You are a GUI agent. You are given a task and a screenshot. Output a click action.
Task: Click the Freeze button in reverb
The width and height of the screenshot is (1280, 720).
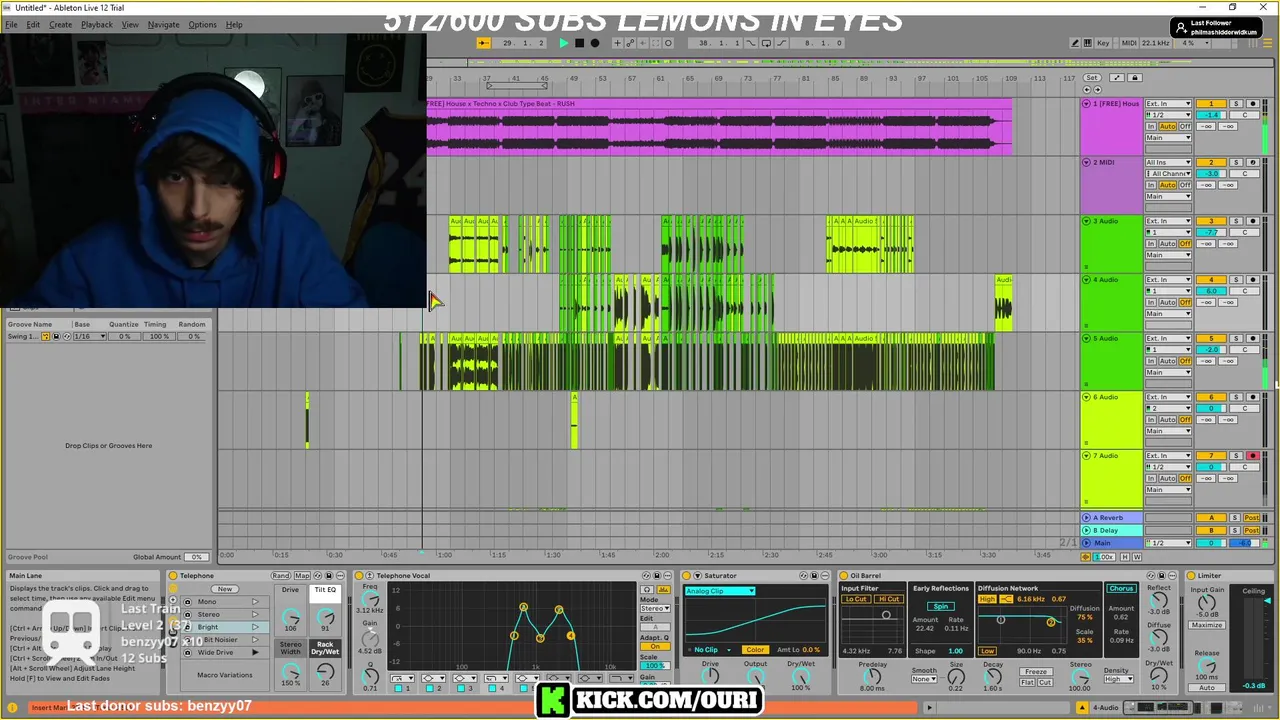[x=1036, y=672]
